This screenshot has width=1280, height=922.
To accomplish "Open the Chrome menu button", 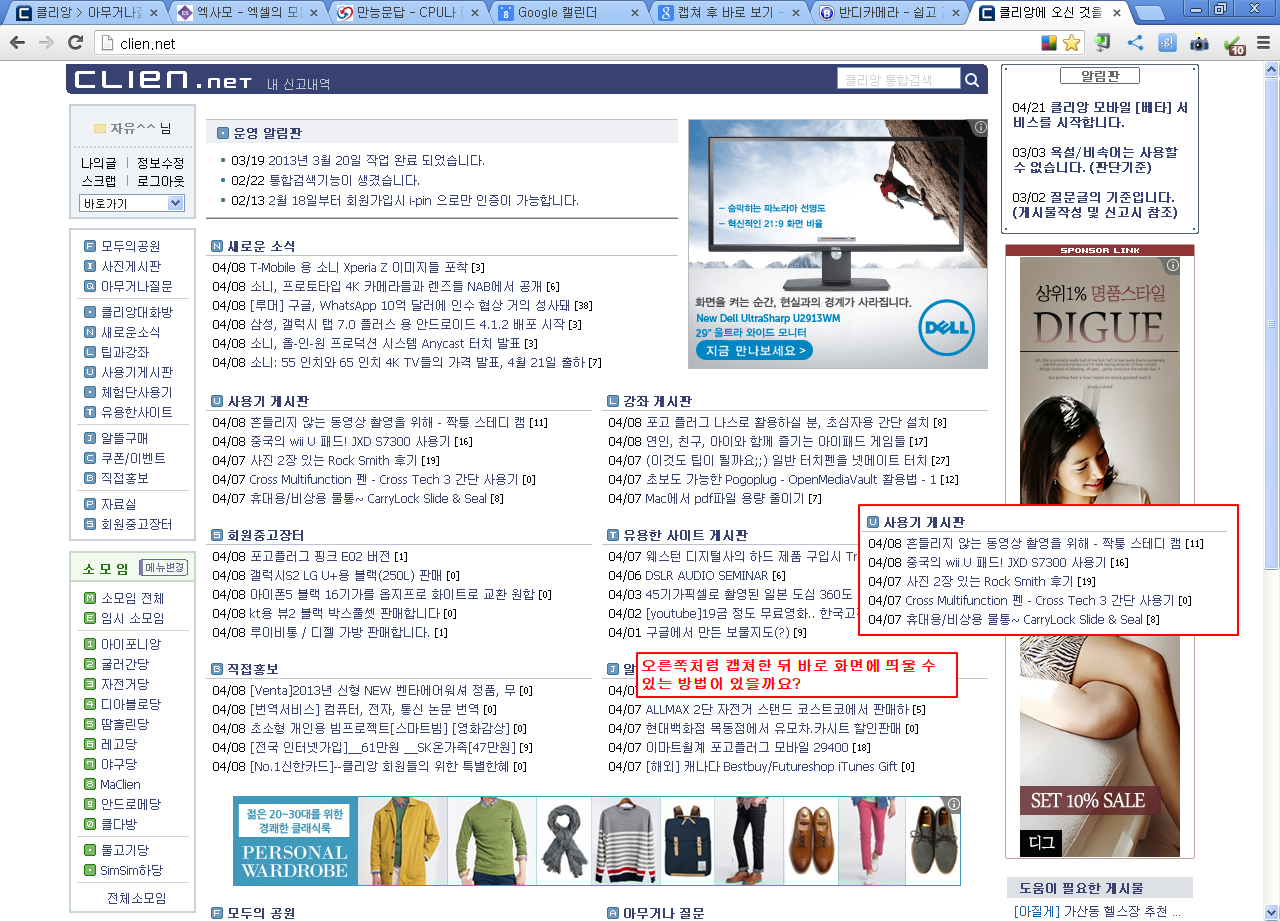I will pyautogui.click(x=1263, y=43).
